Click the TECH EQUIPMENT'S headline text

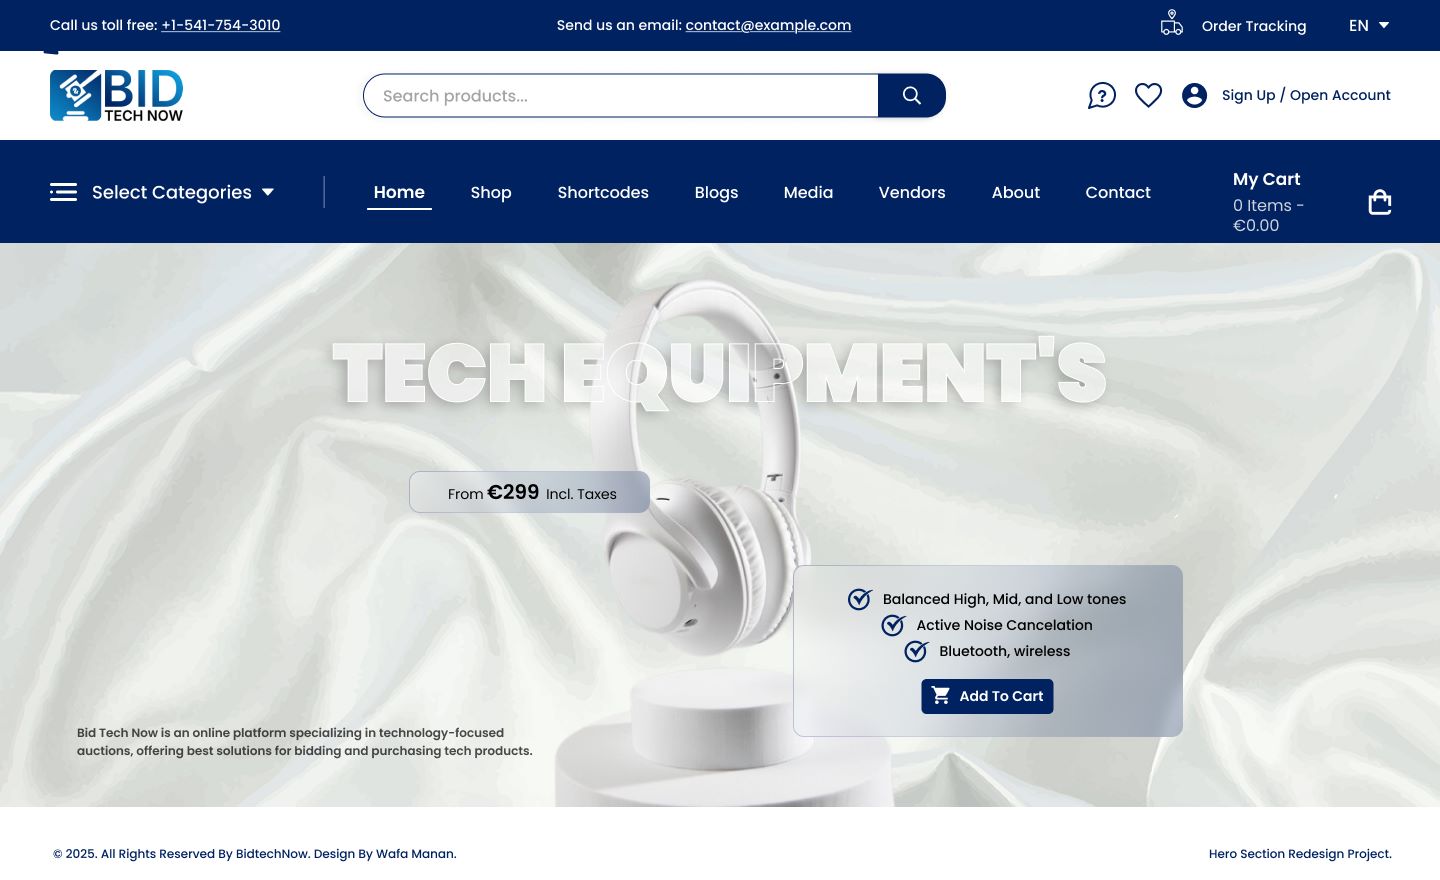click(x=719, y=373)
